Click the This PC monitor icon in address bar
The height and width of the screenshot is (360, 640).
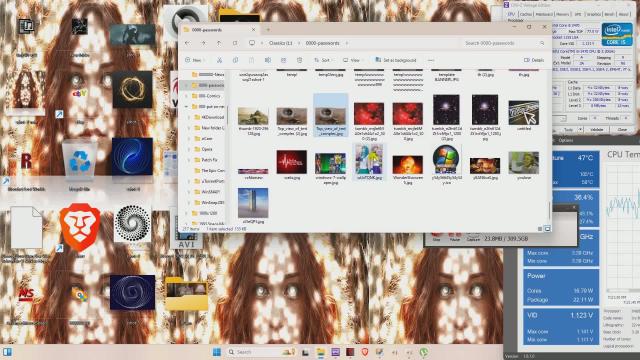(x=252, y=43)
